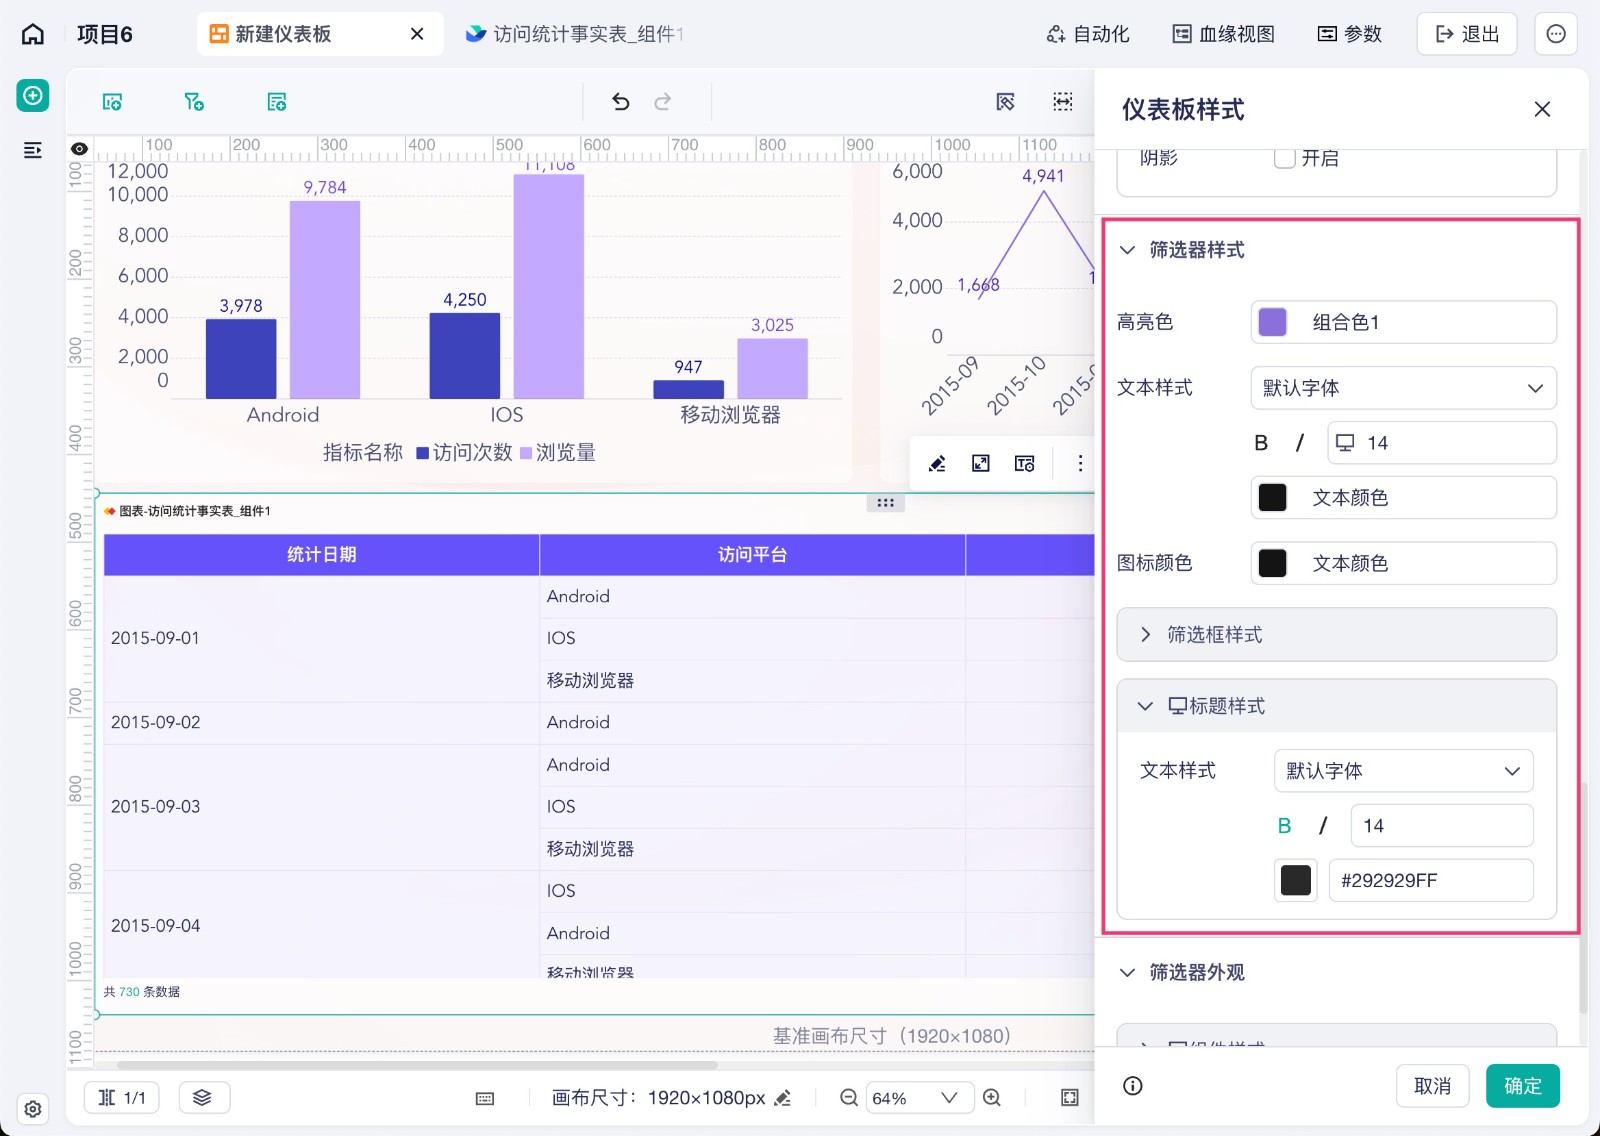Click the add filter toolbar icon

194,102
